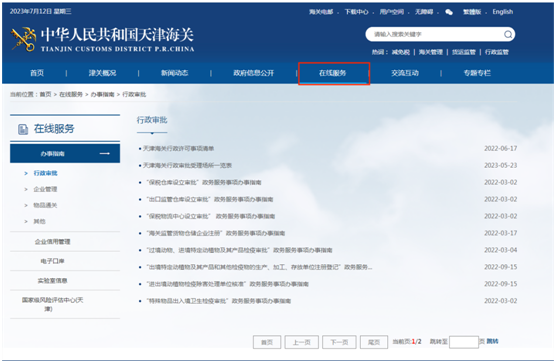Expand the 物品通关 sidebar chevron
This screenshot has height=363, width=556.
[x=26, y=205]
